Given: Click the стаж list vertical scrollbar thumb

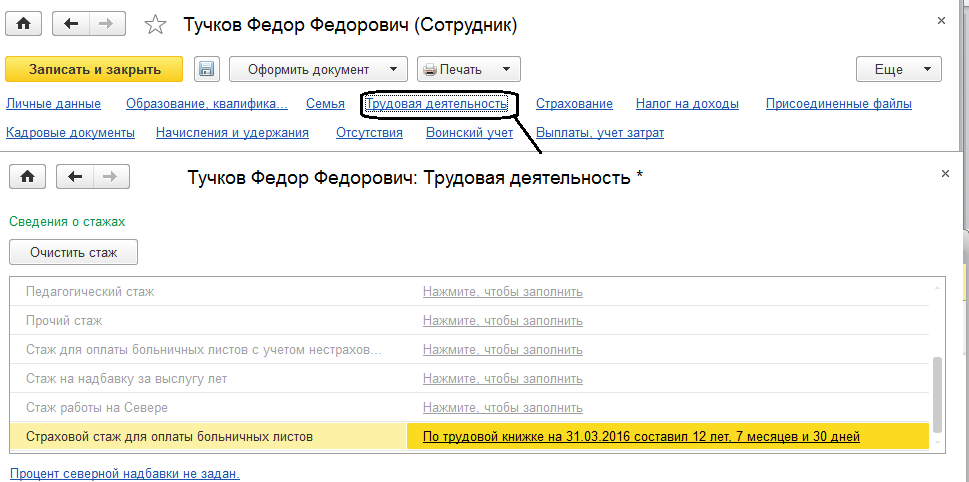Looking at the screenshot, I should (x=937, y=394).
